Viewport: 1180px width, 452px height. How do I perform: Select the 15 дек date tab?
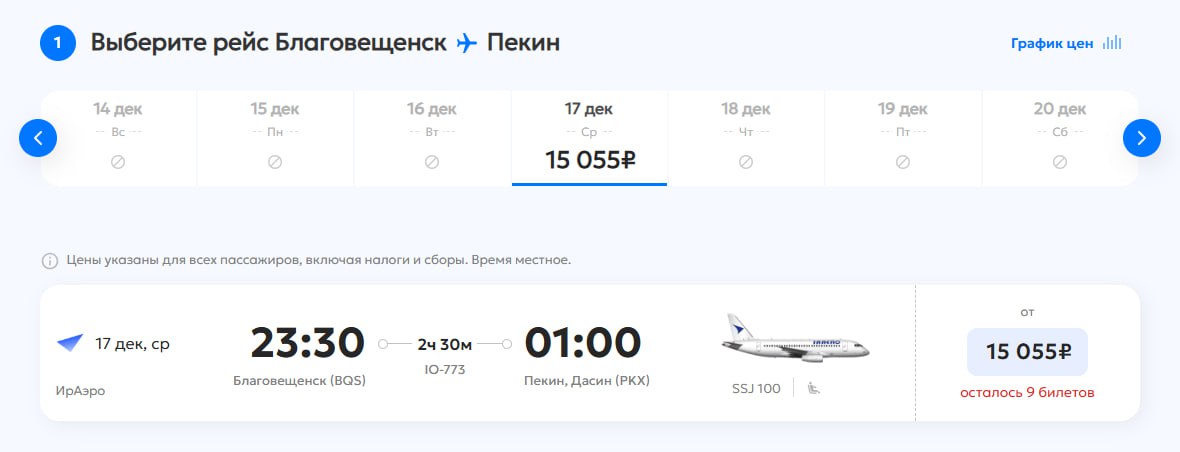(275, 138)
